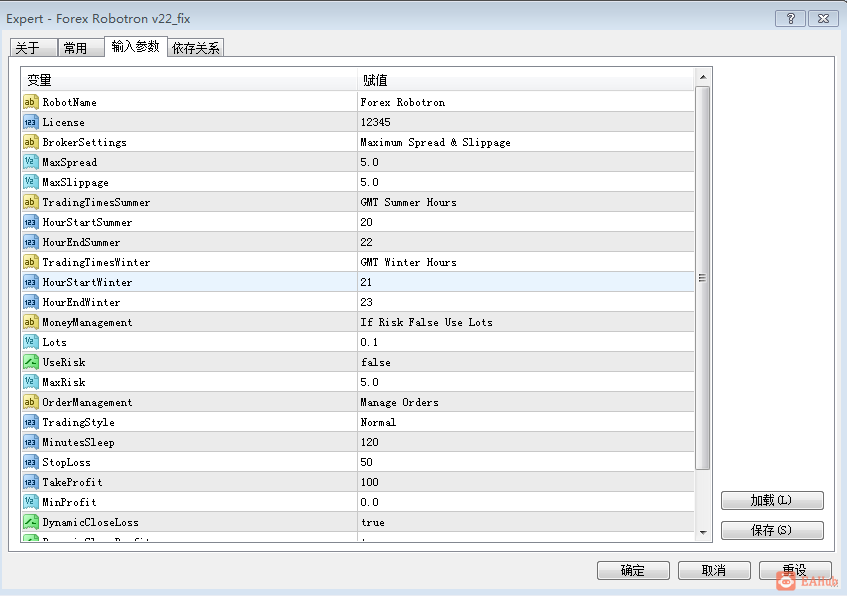Click the 取消 button
Viewport: 847px width, 596px height.
(714, 570)
